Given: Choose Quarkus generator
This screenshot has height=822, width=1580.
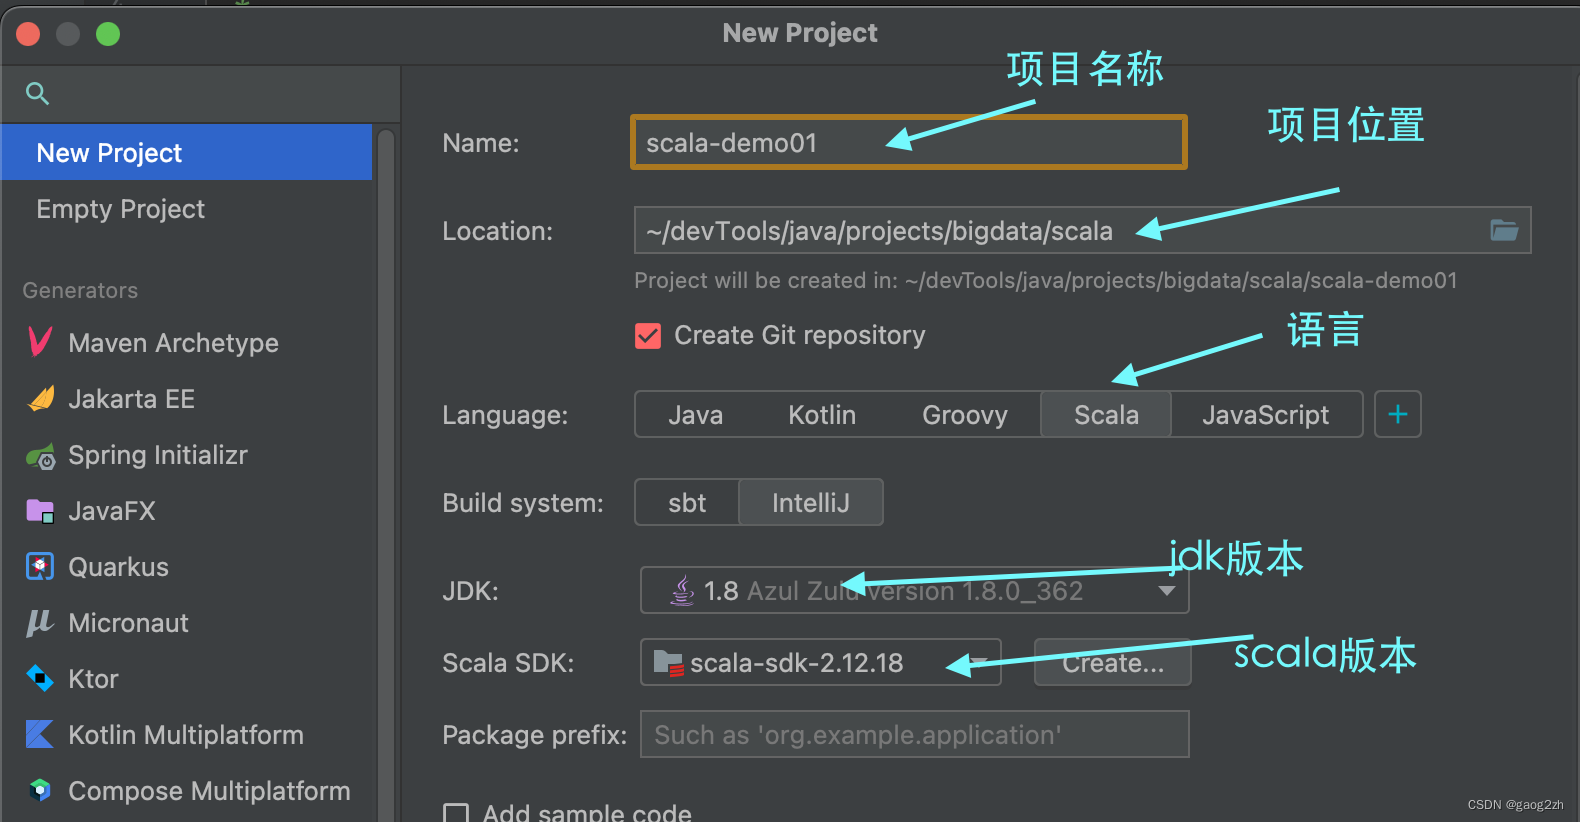Looking at the screenshot, I should coord(186,567).
